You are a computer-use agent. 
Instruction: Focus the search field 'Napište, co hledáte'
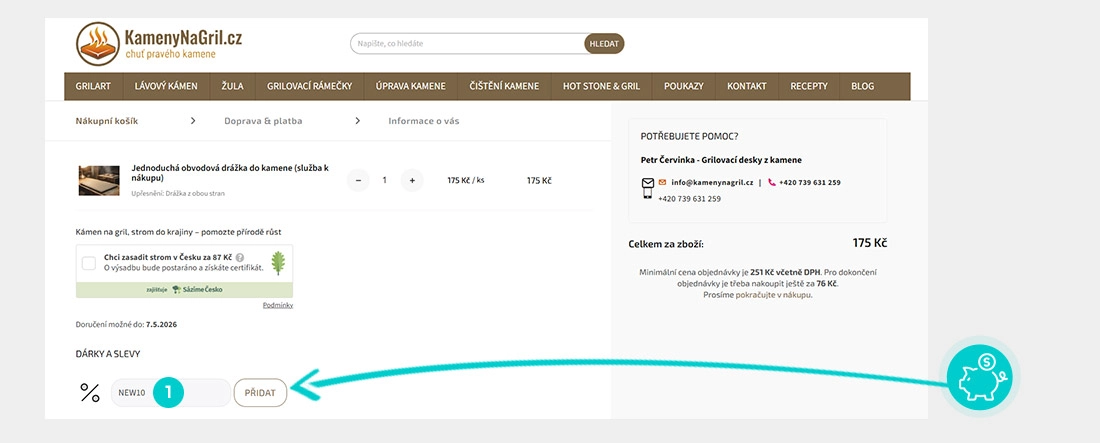(x=467, y=44)
